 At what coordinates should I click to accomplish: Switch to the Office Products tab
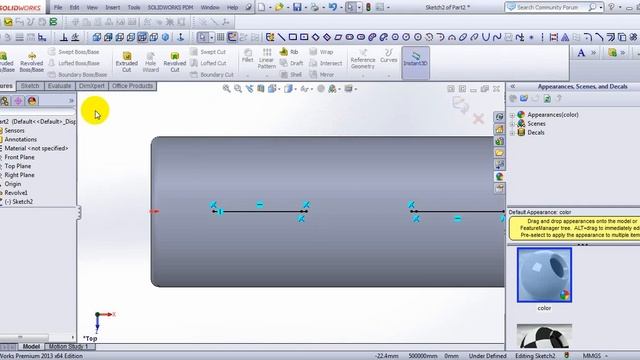click(x=132, y=86)
